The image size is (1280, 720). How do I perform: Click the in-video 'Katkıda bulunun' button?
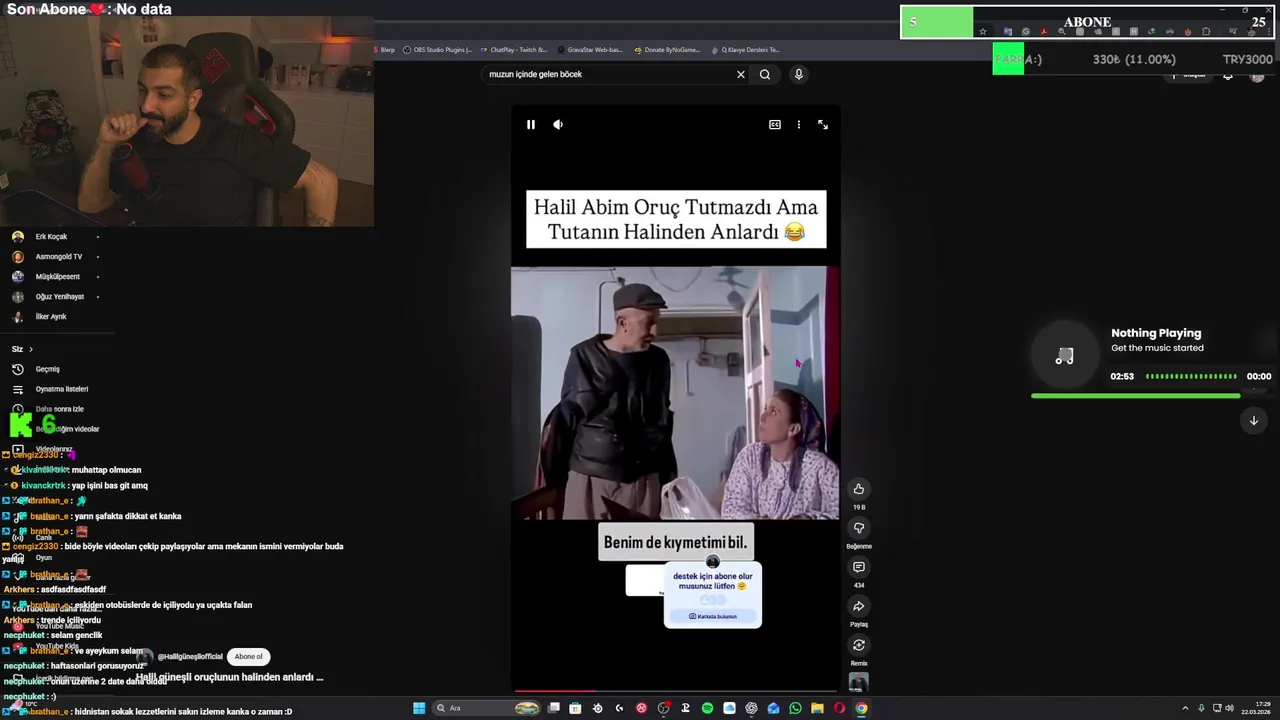pyautogui.click(x=713, y=616)
